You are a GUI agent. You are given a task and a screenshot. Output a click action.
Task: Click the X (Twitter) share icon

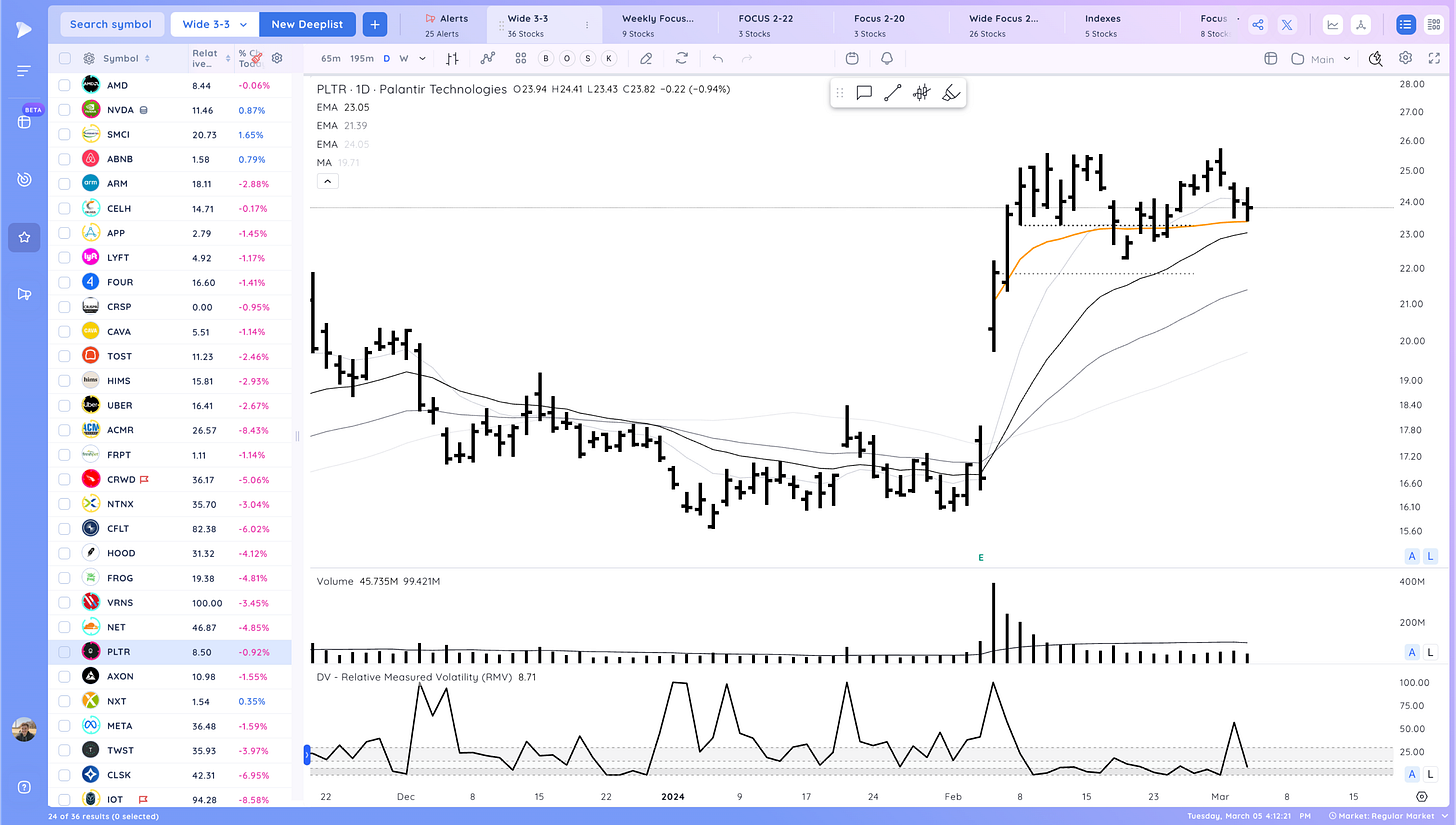(1287, 25)
